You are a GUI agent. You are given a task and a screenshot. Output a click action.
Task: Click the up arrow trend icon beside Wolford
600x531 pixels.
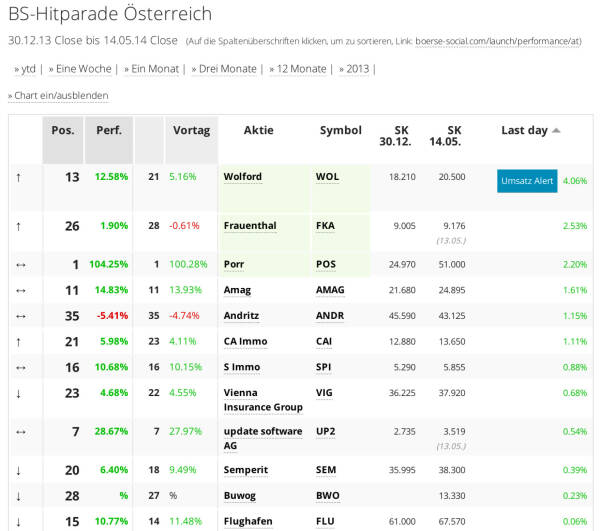[18, 178]
